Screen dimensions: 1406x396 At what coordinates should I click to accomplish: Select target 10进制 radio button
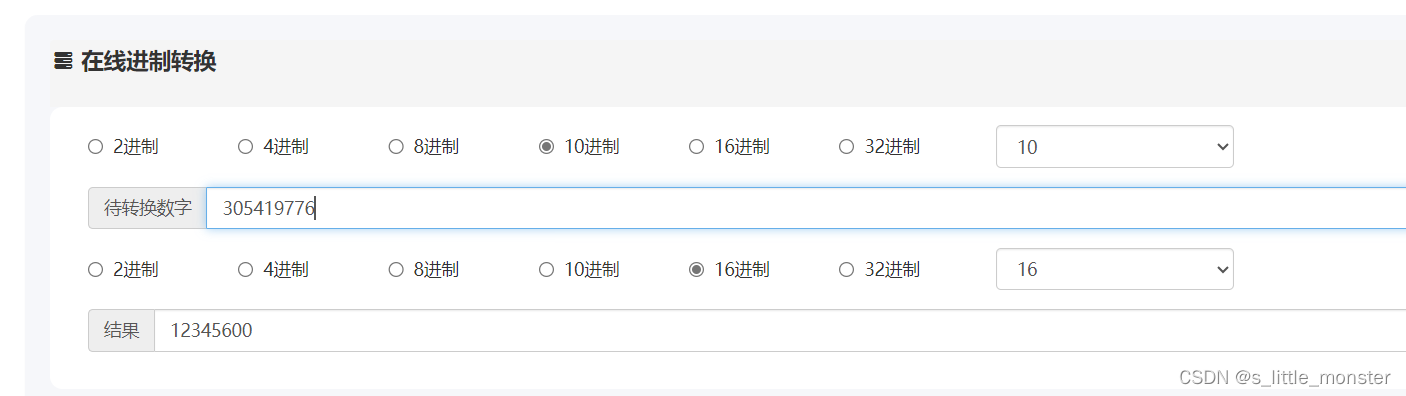tap(547, 269)
